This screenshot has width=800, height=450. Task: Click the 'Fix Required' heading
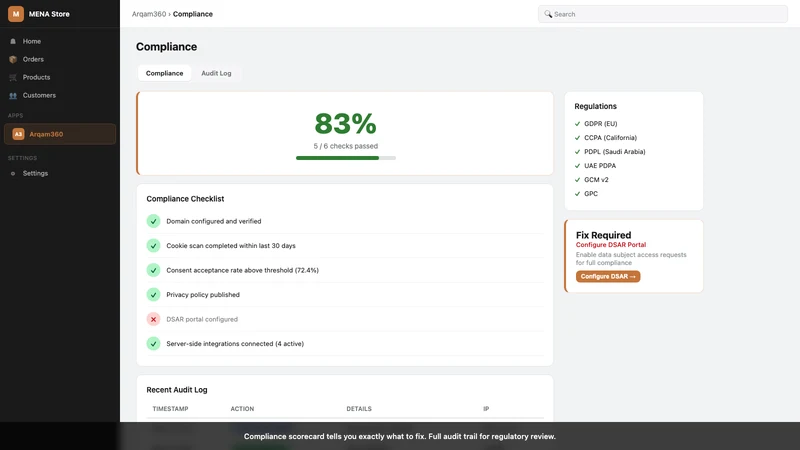pyautogui.click(x=604, y=235)
